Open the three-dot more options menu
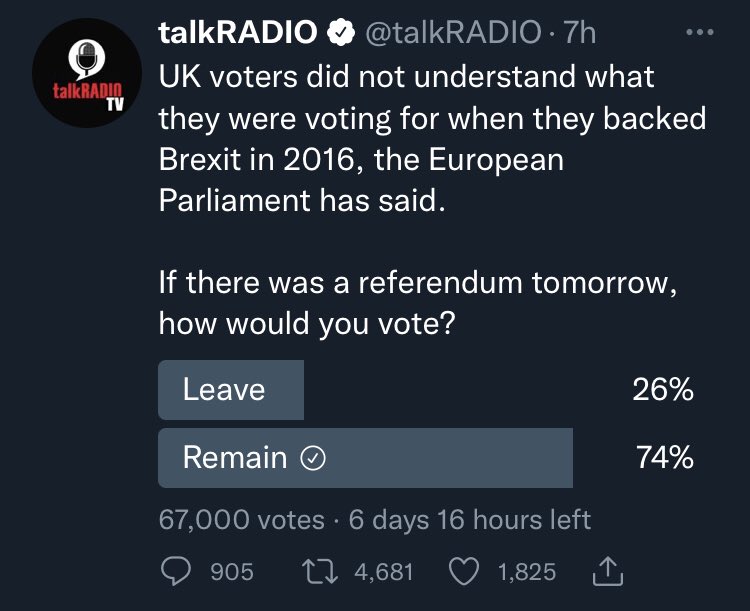Image resolution: width=750 pixels, height=611 pixels. click(x=700, y=33)
